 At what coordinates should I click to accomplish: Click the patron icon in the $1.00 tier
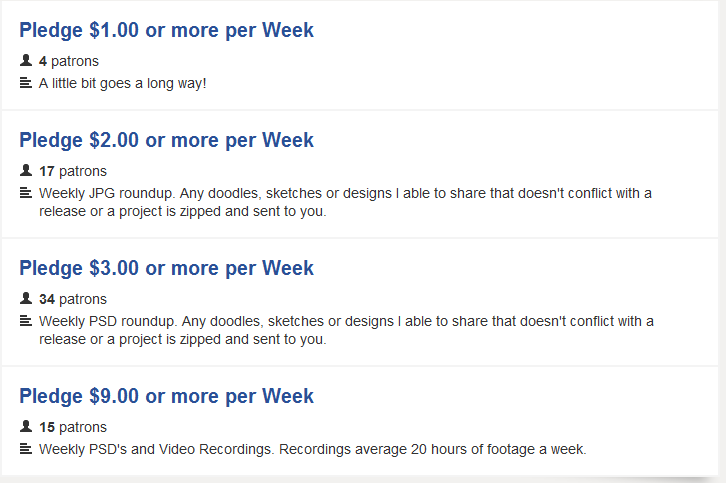(x=26, y=61)
